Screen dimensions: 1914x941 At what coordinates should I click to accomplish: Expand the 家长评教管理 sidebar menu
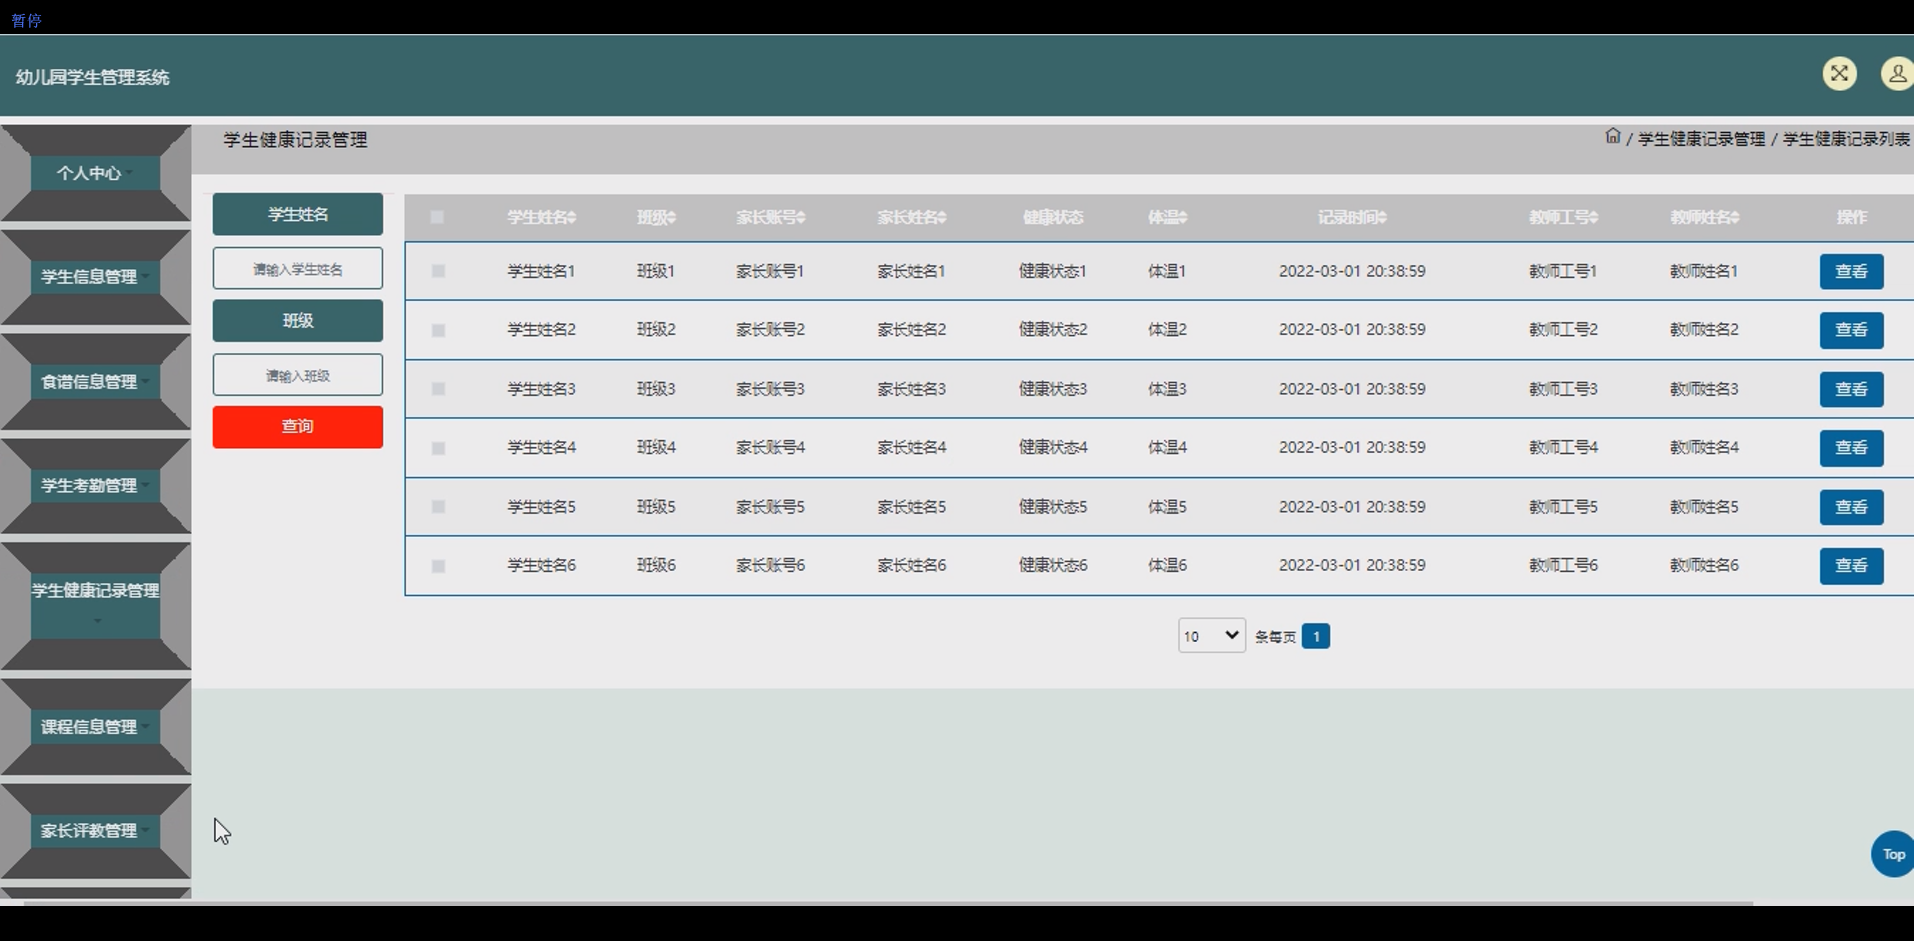point(95,831)
